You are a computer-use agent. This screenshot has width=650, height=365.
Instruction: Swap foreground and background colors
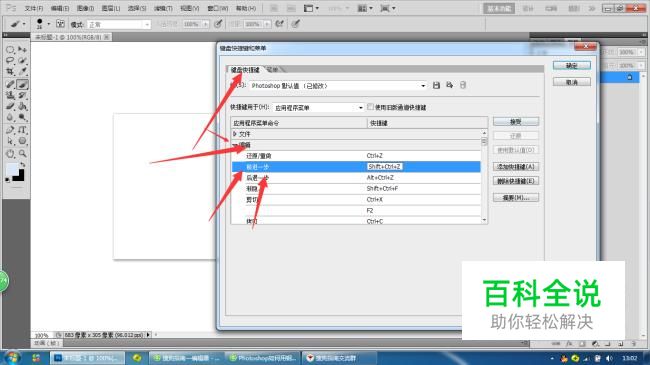point(22,165)
